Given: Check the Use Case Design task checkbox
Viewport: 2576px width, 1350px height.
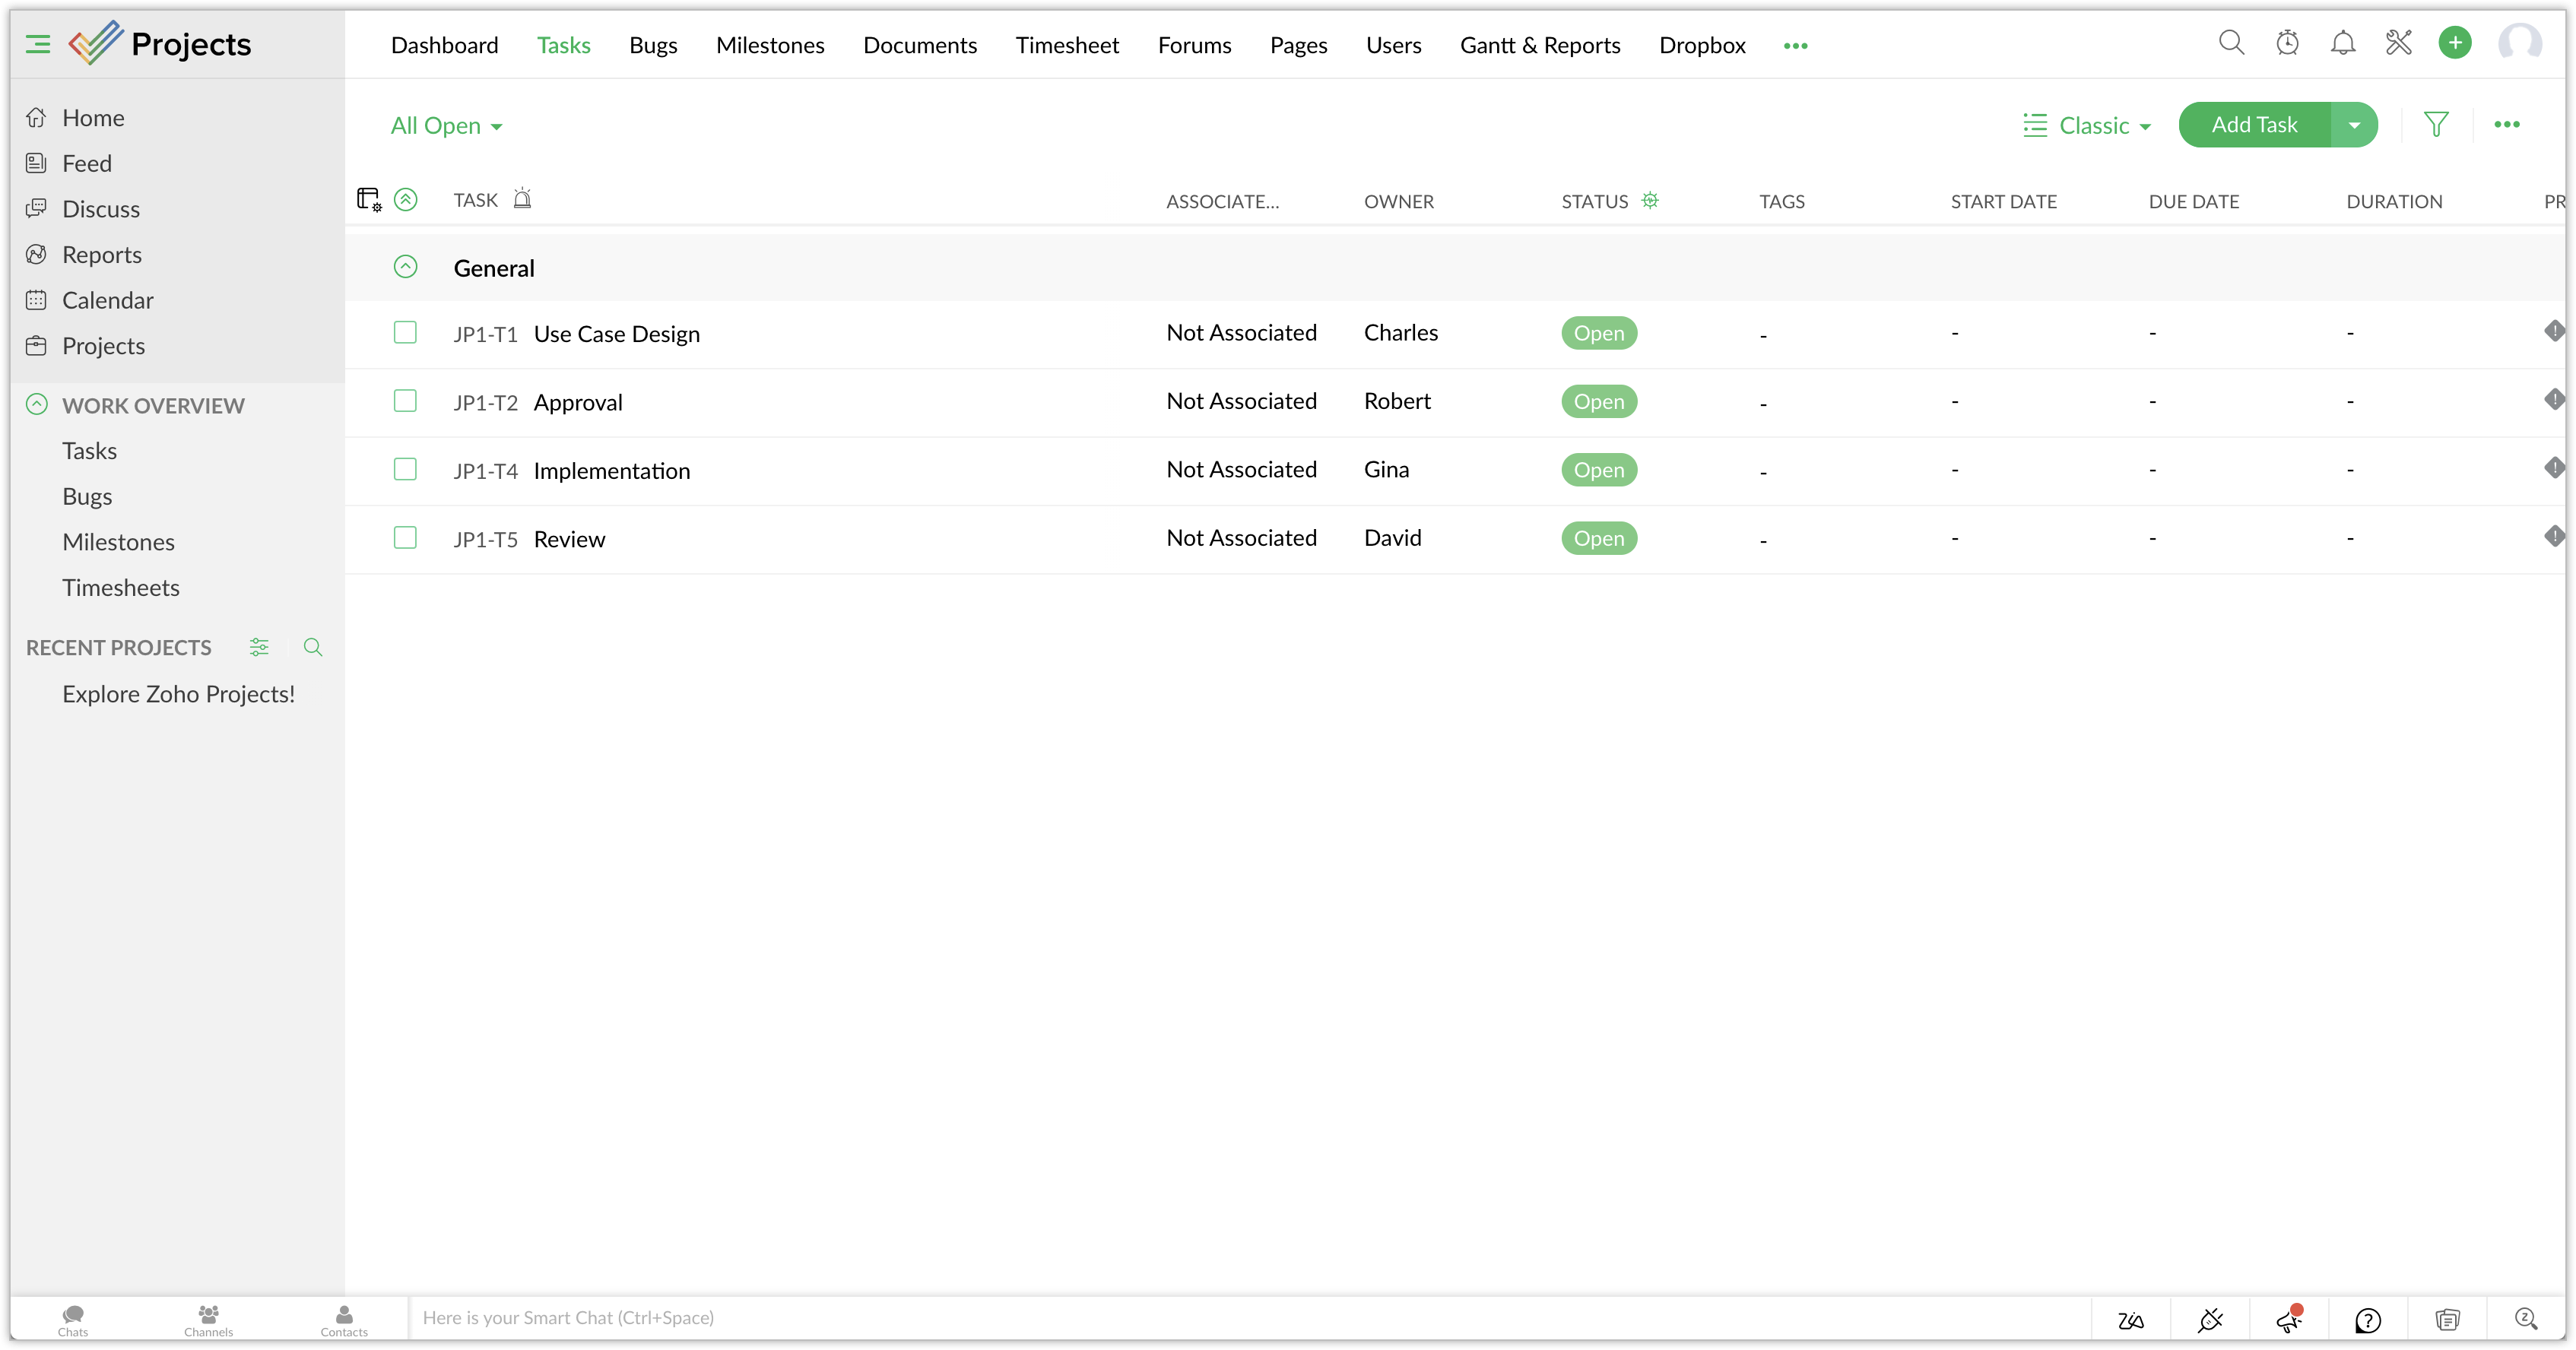Looking at the screenshot, I should coord(405,333).
